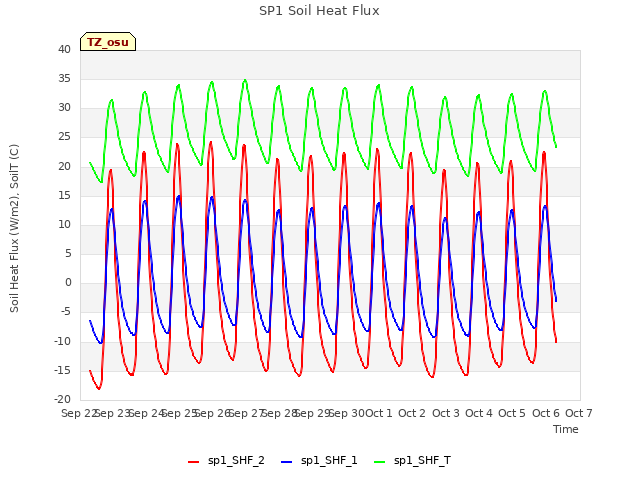Click the y-axis tick value 10
The image size is (640, 480).
pyautogui.click(x=64, y=224)
